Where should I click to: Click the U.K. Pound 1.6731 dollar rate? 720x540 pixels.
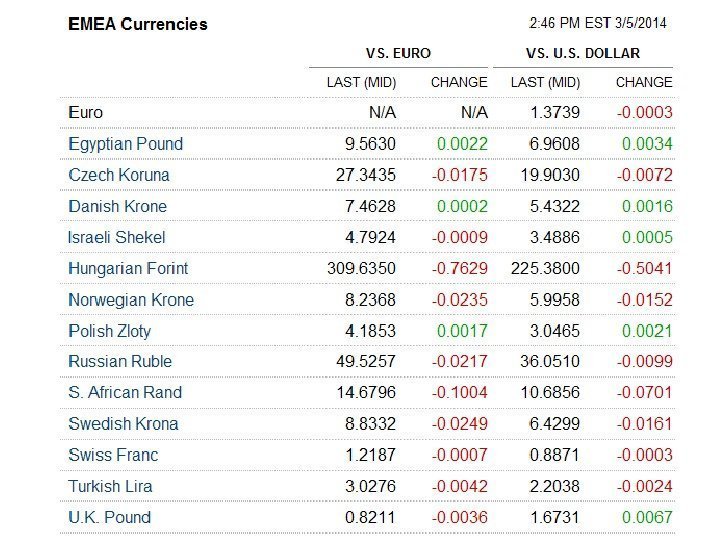(555, 517)
